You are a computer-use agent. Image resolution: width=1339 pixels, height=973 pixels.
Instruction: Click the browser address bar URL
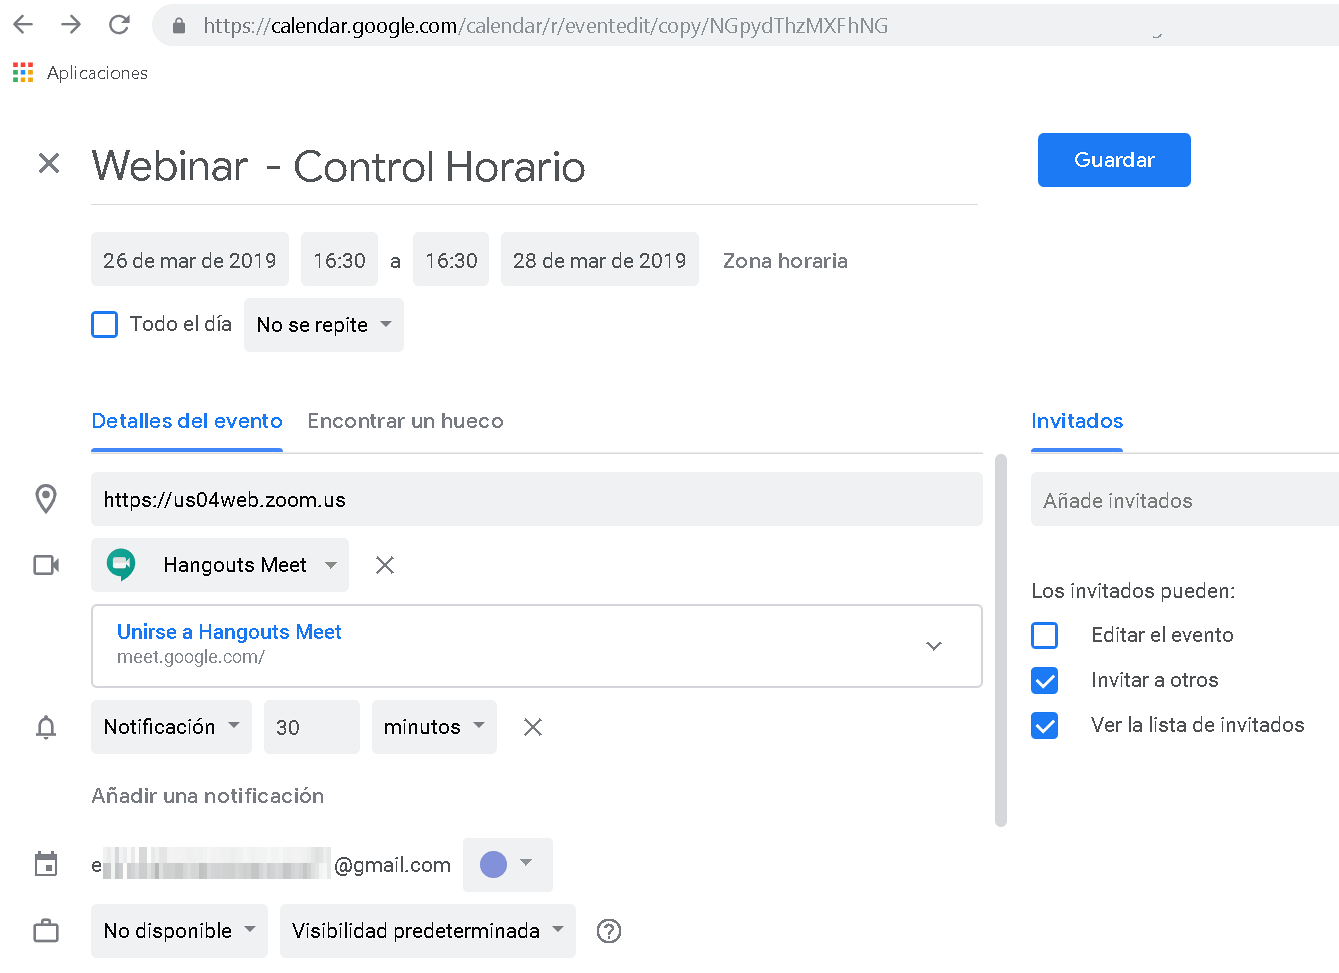coord(546,26)
